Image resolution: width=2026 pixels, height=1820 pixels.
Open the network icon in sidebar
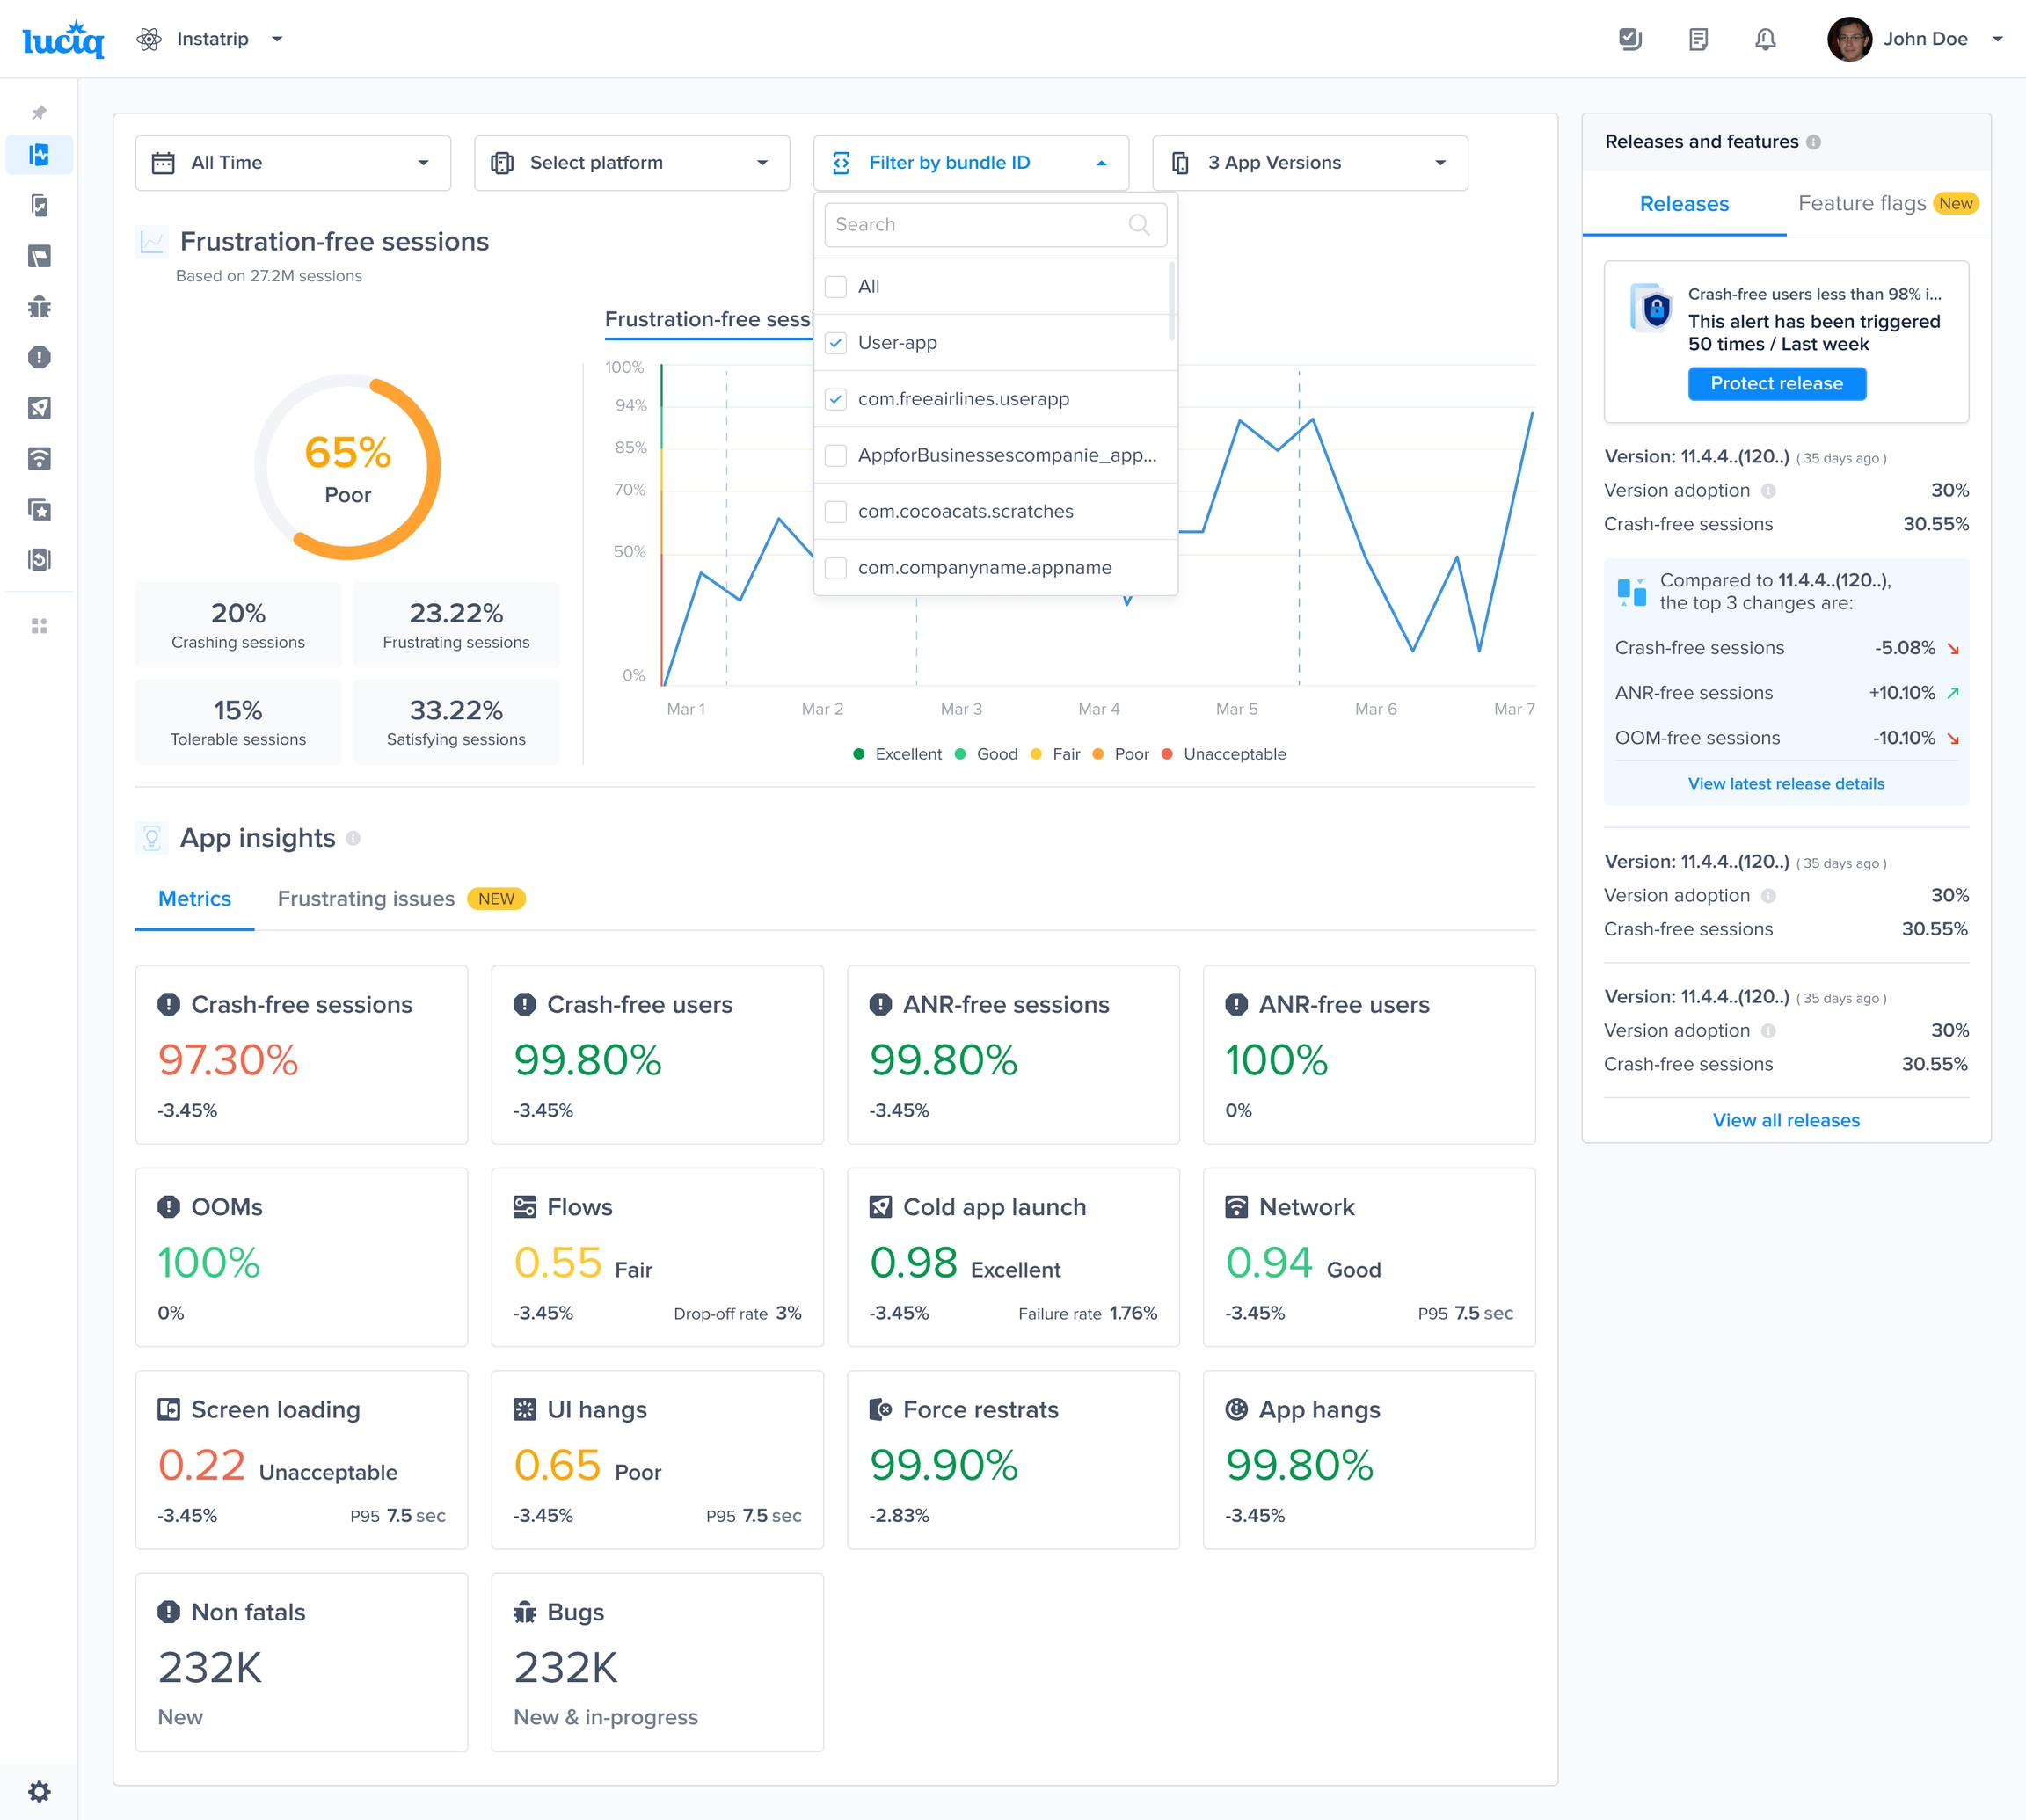click(39, 459)
